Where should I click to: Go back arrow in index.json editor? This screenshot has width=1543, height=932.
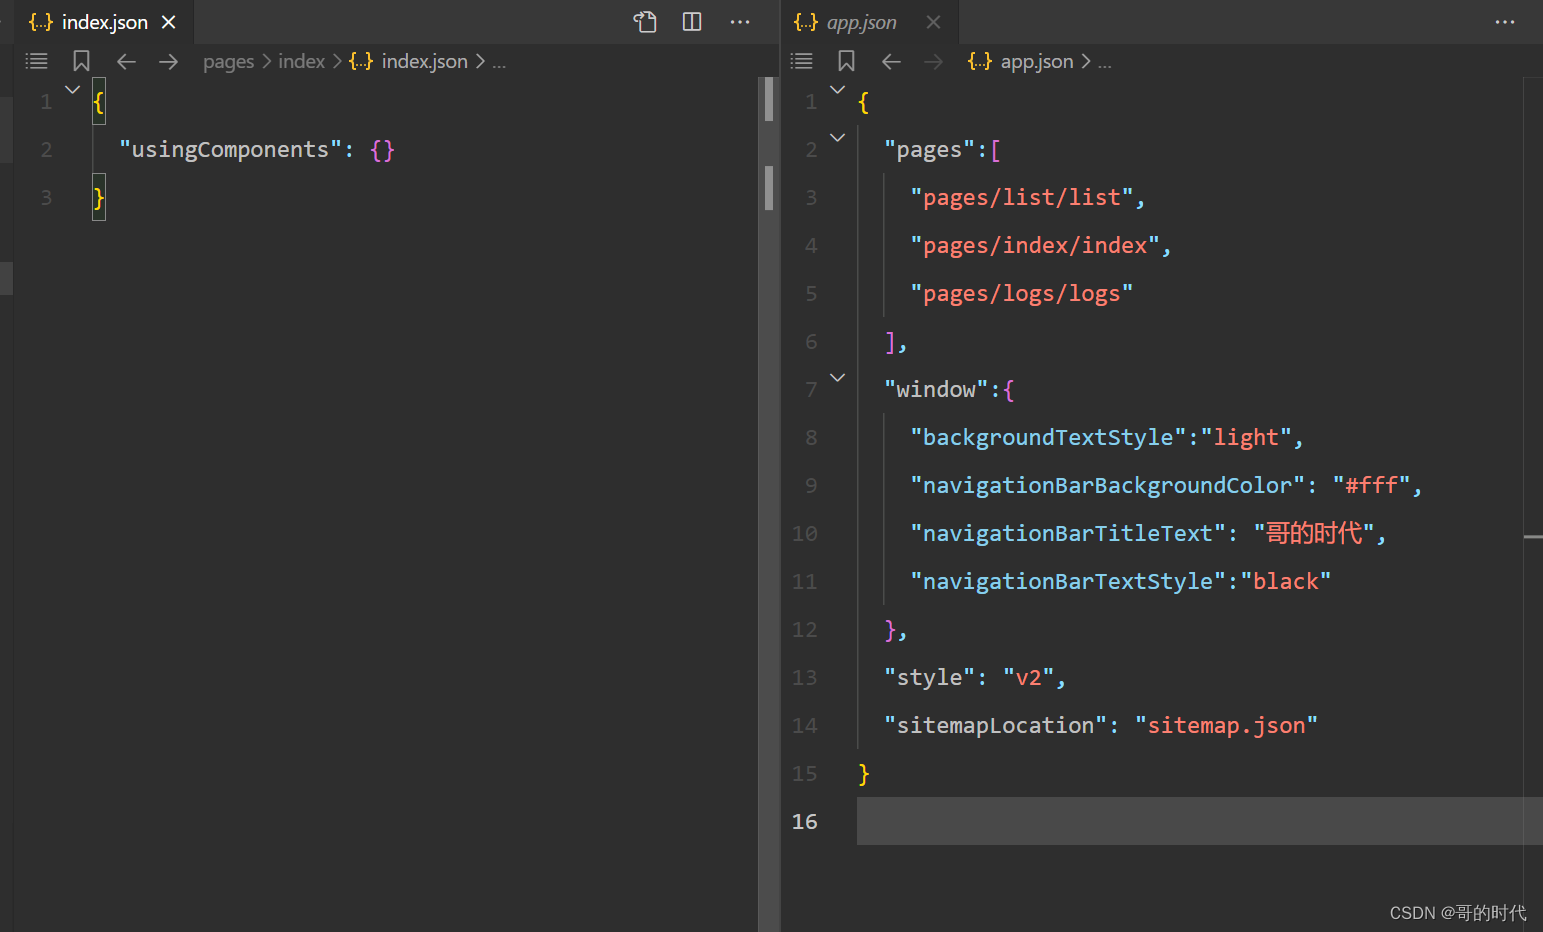click(126, 61)
